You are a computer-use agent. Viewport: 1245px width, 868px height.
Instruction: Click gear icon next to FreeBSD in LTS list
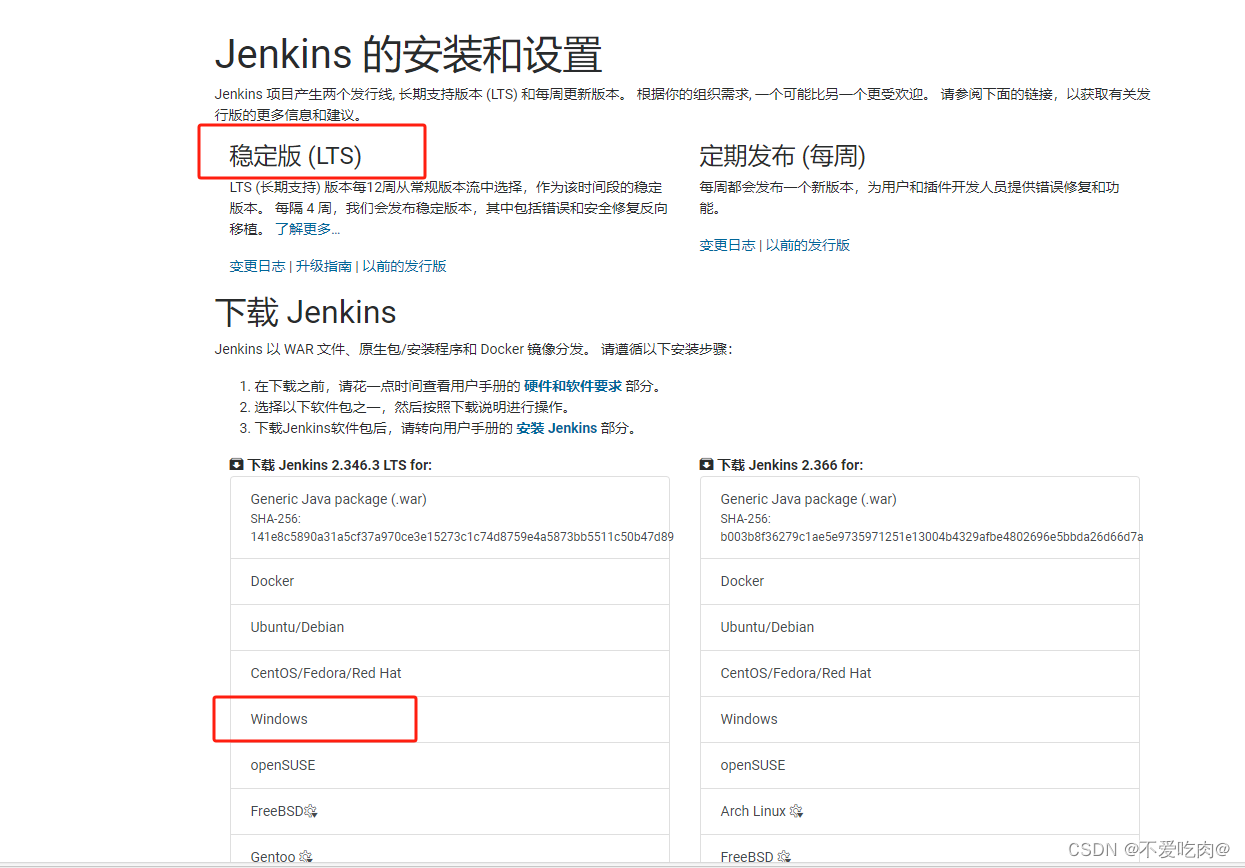coord(311,811)
